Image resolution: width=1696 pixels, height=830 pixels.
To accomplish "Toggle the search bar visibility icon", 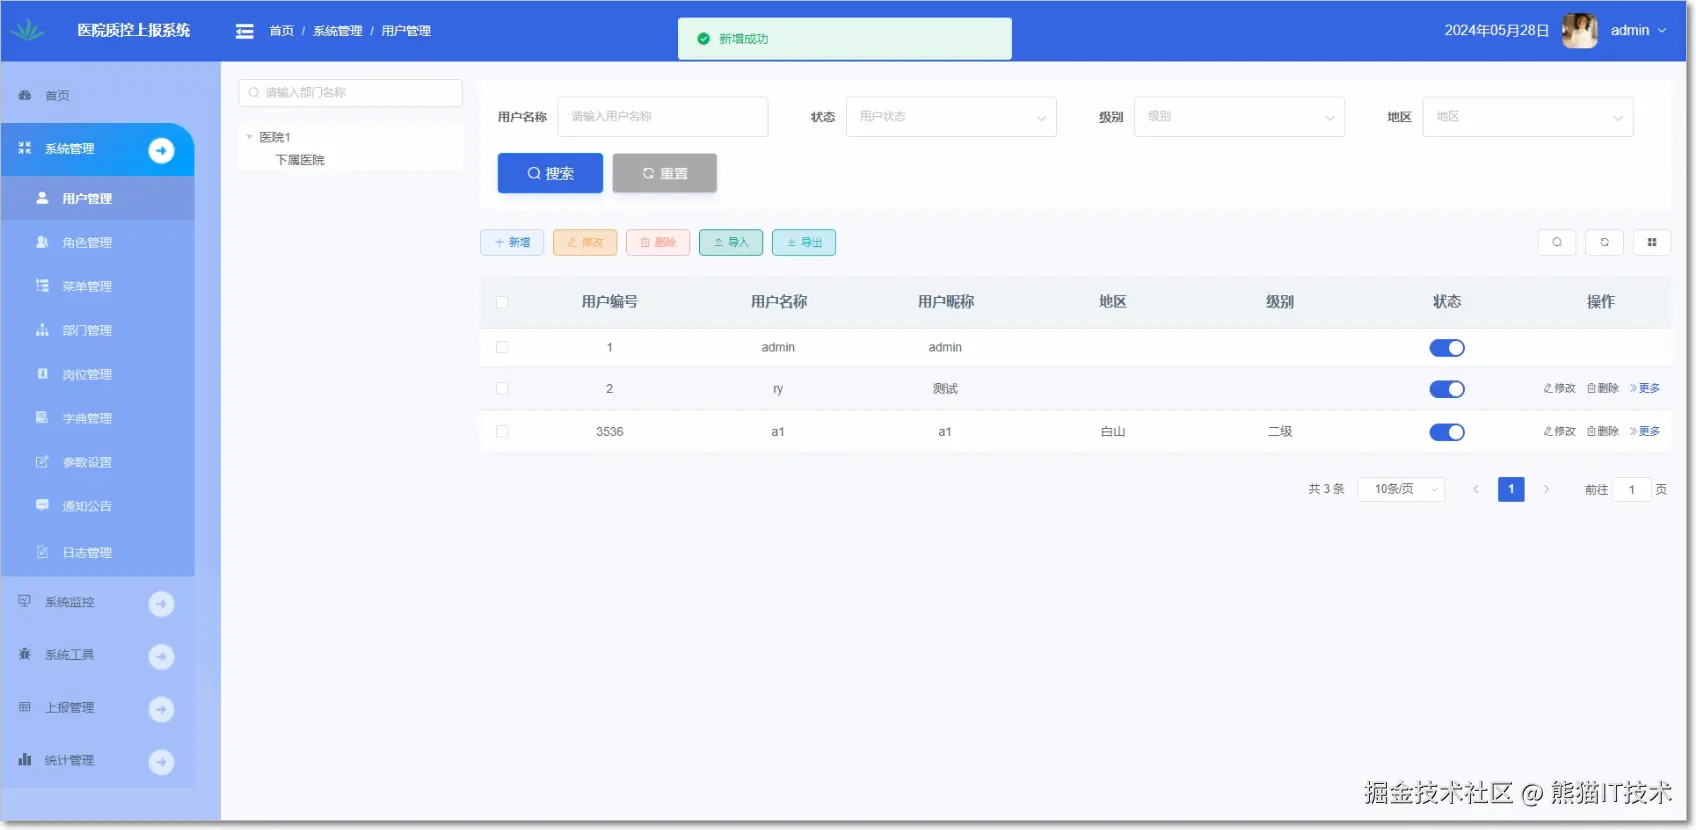I will [x=1557, y=242].
